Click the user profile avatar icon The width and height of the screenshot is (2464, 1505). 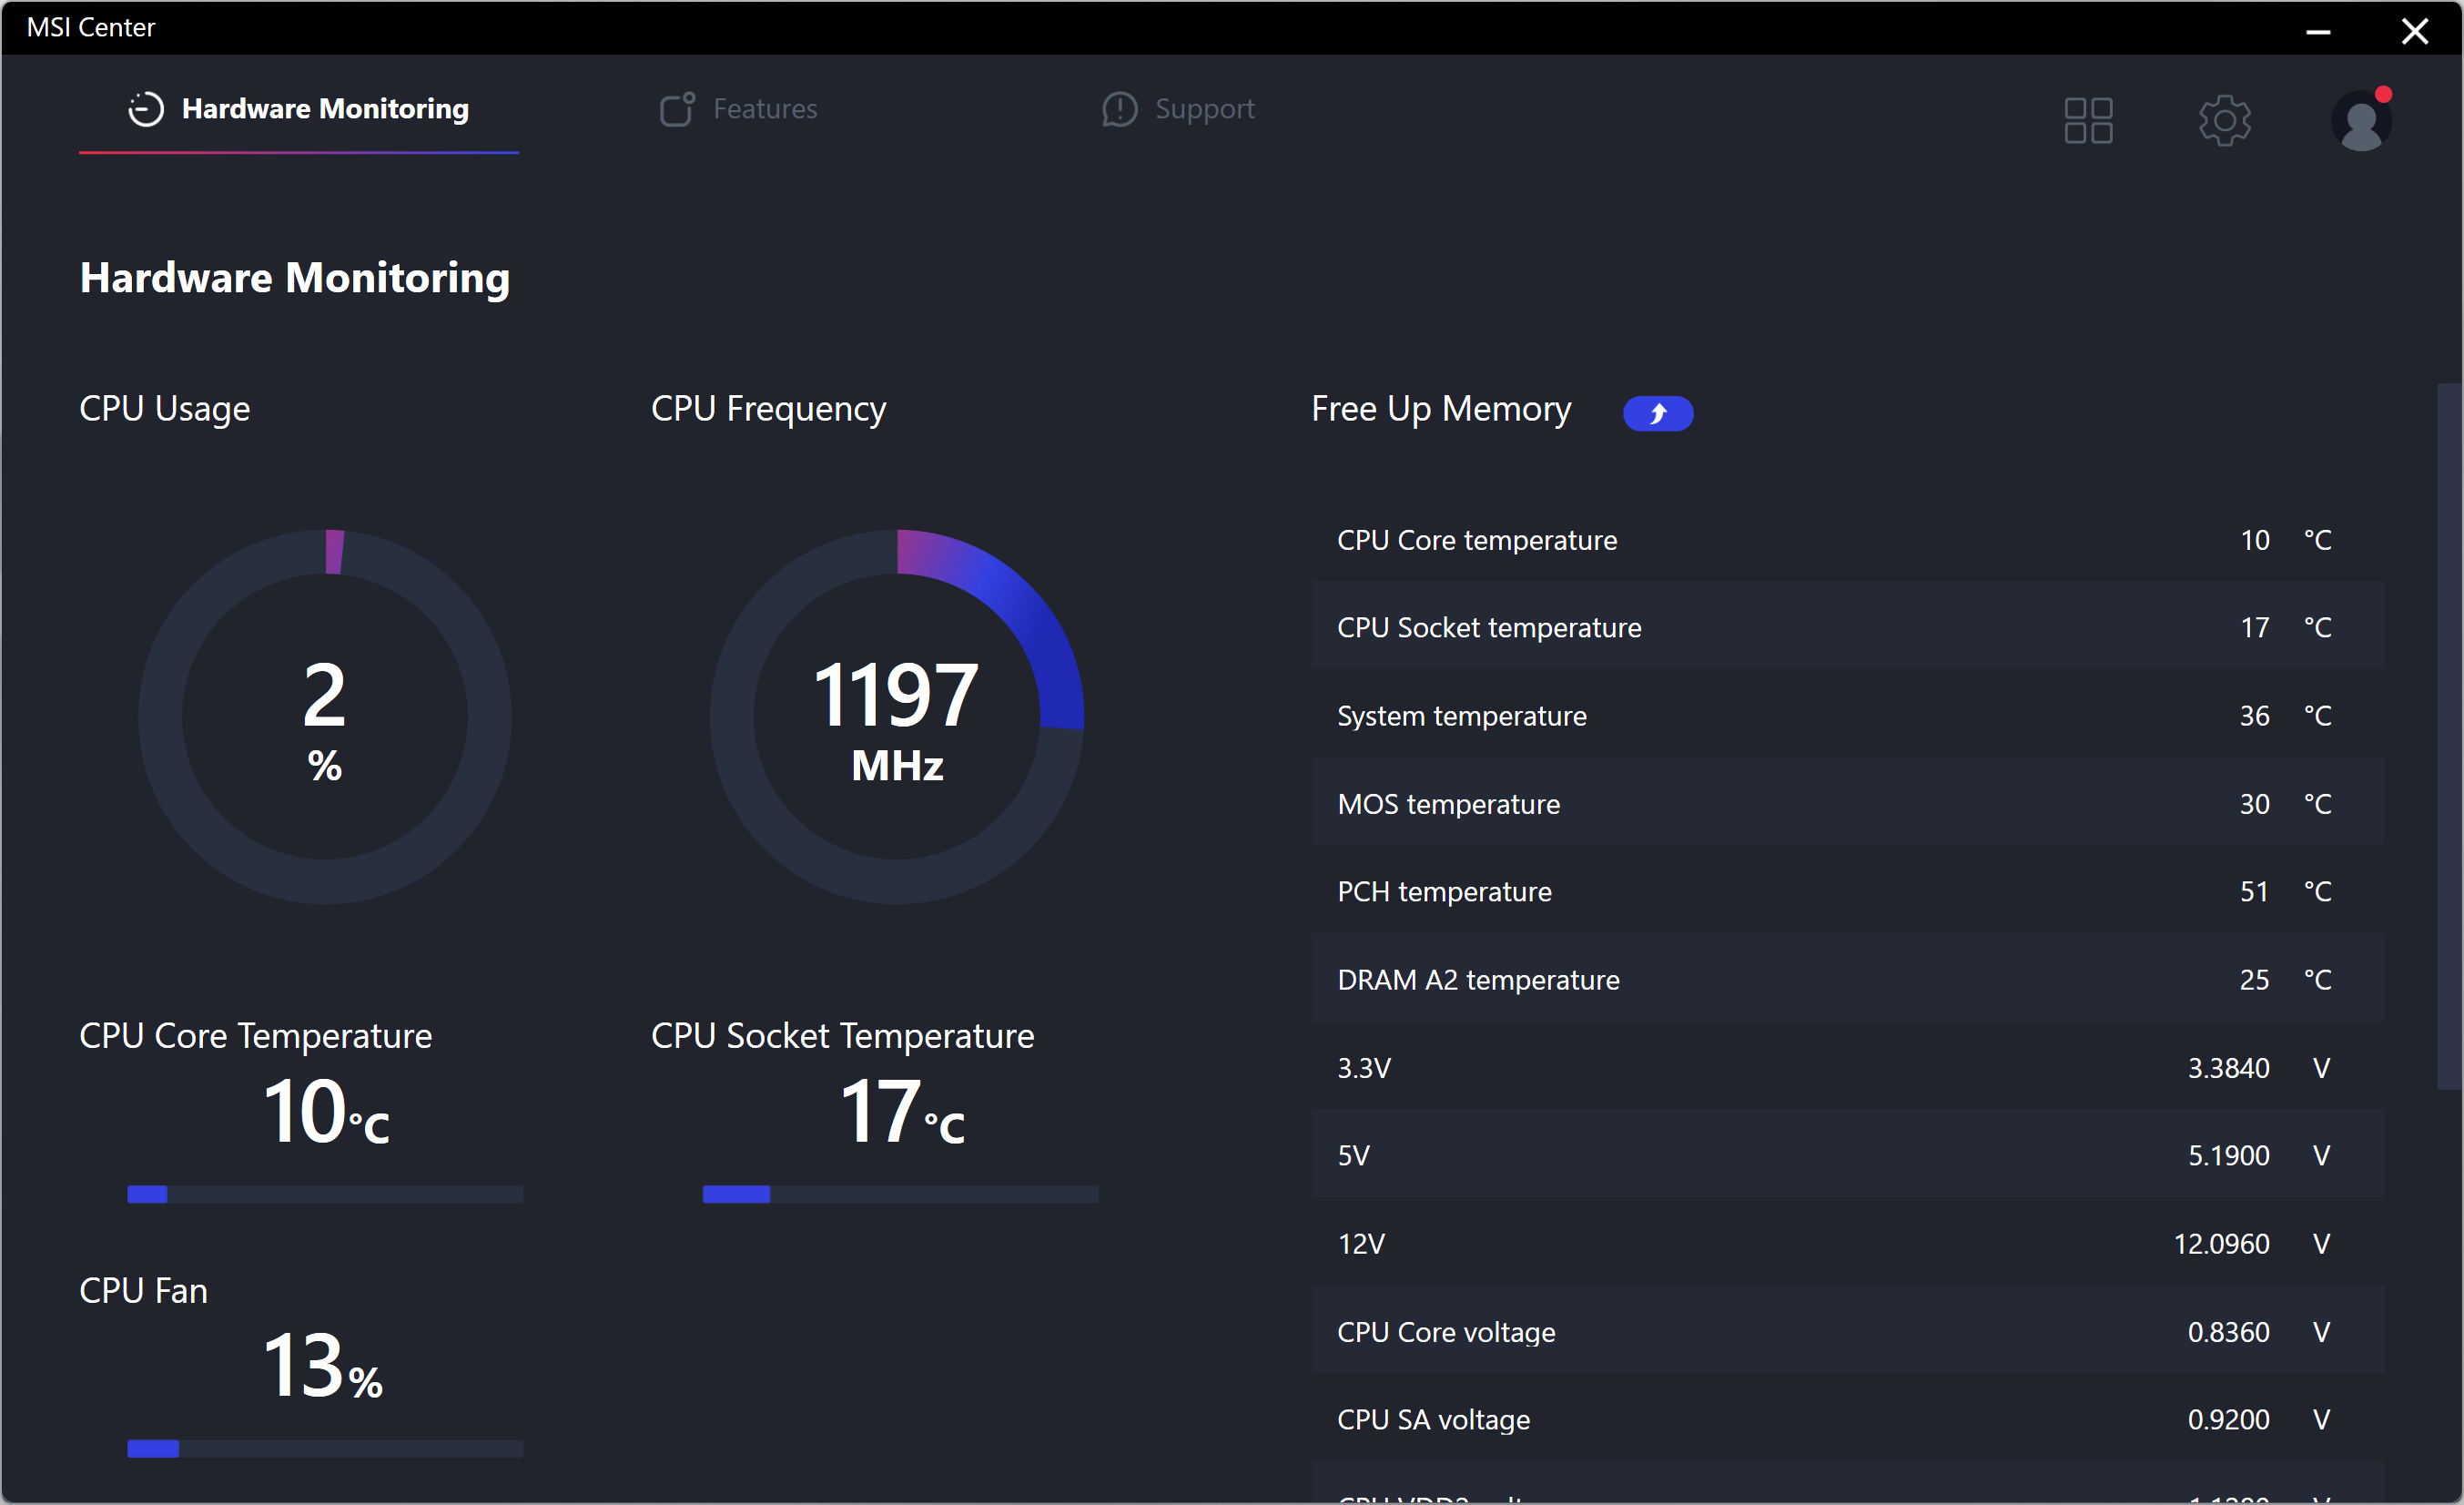tap(2360, 124)
